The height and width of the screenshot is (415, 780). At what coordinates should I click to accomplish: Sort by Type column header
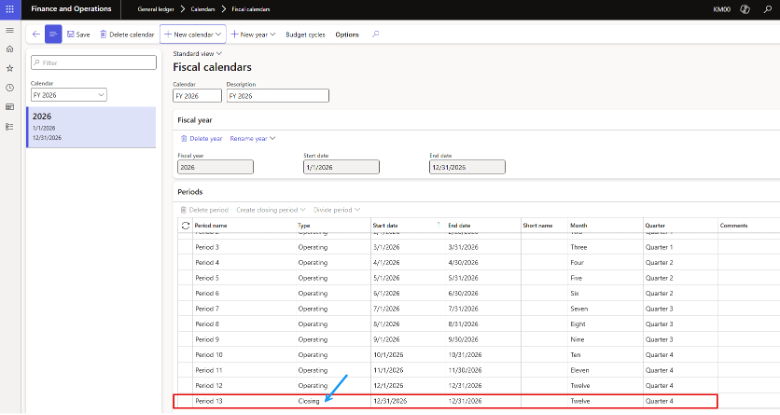click(x=304, y=225)
